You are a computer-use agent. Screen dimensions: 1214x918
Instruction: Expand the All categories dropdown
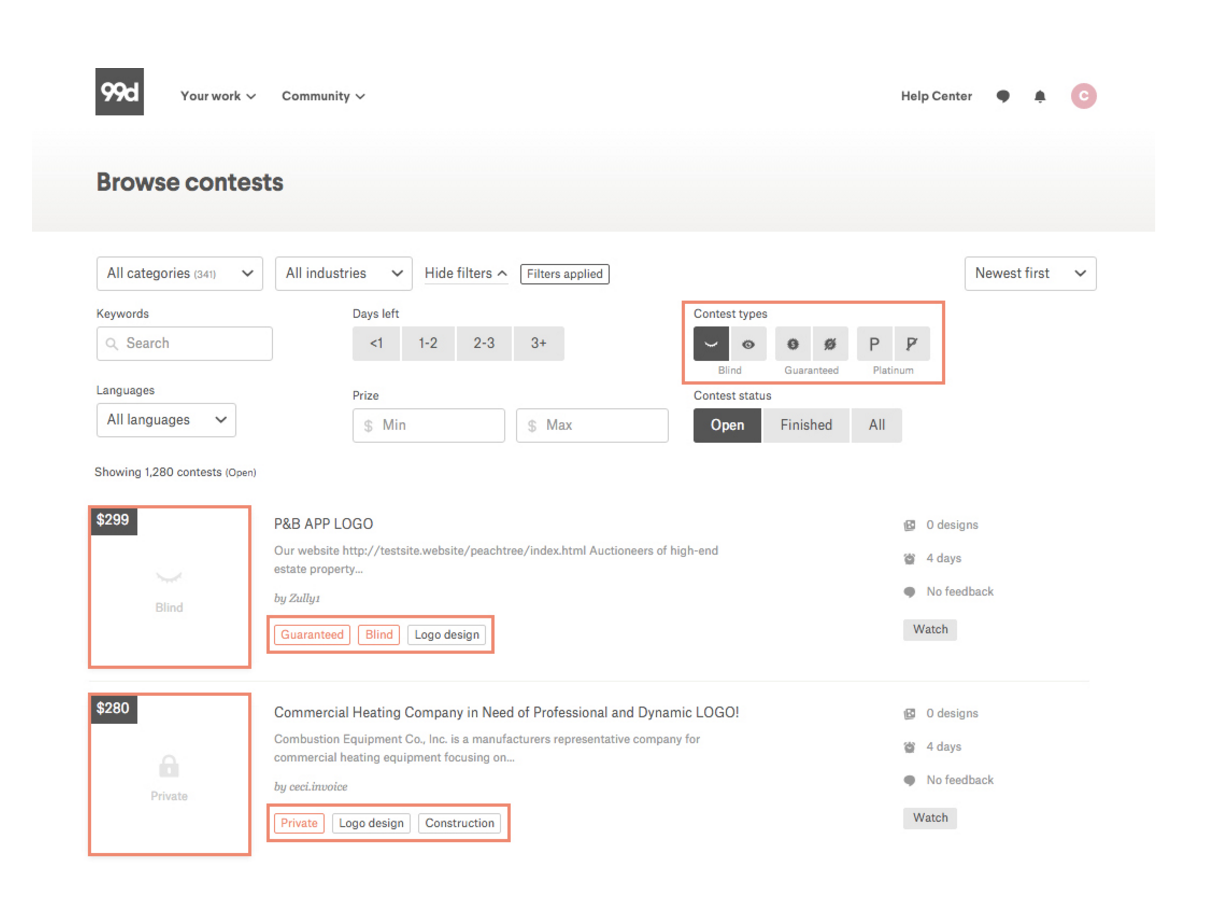point(179,273)
